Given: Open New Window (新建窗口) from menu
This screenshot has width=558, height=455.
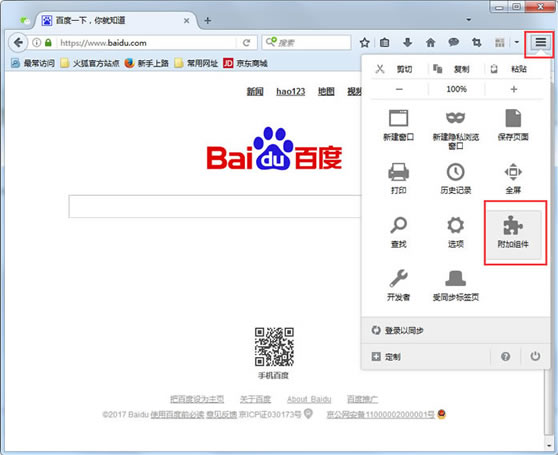Looking at the screenshot, I should pos(399,125).
